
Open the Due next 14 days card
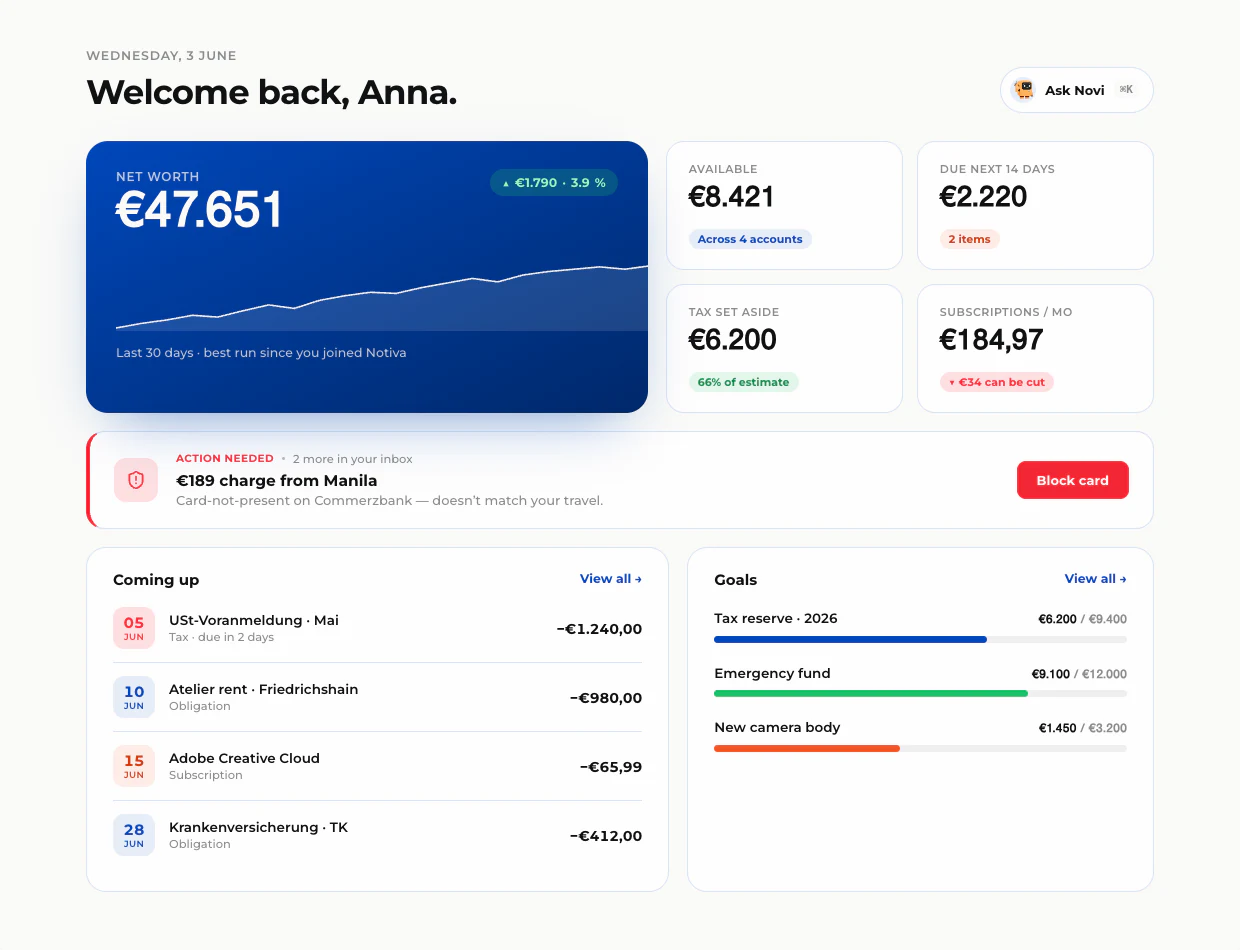pyautogui.click(x=1035, y=205)
